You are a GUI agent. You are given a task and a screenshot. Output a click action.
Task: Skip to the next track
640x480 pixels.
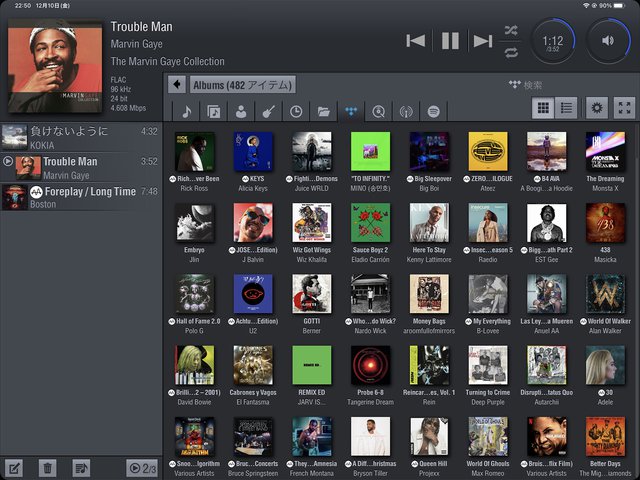point(483,41)
